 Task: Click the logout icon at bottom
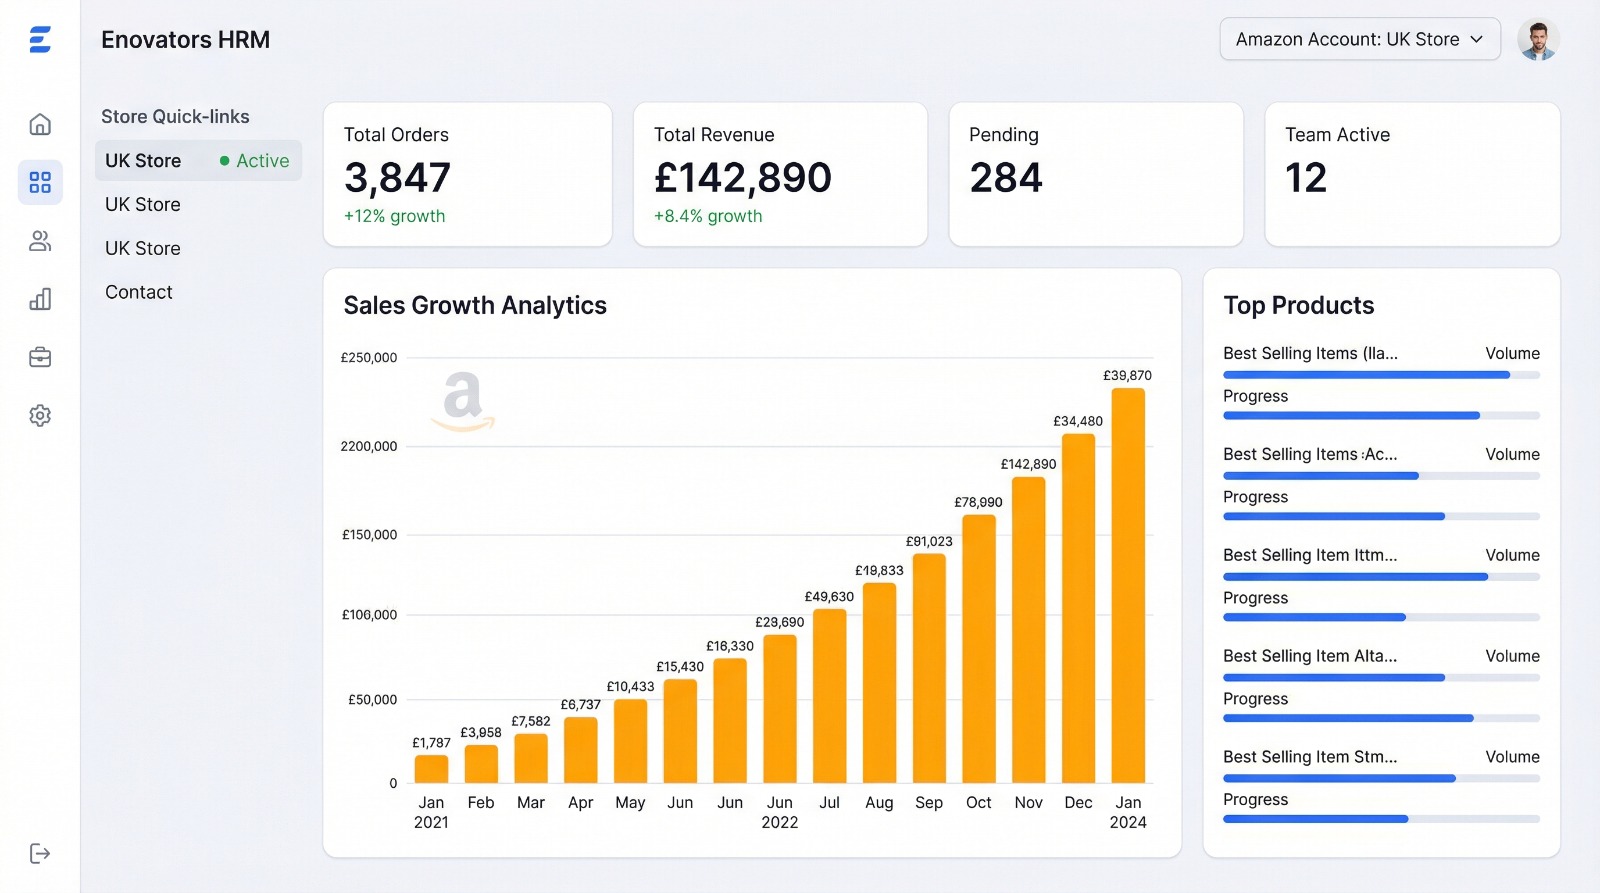(40, 853)
